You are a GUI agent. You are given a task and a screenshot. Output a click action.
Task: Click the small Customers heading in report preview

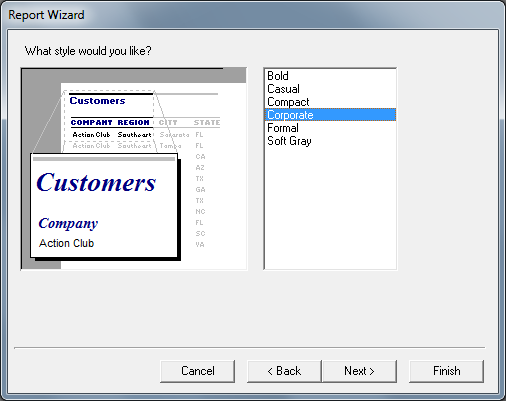pyautogui.click(x=97, y=101)
